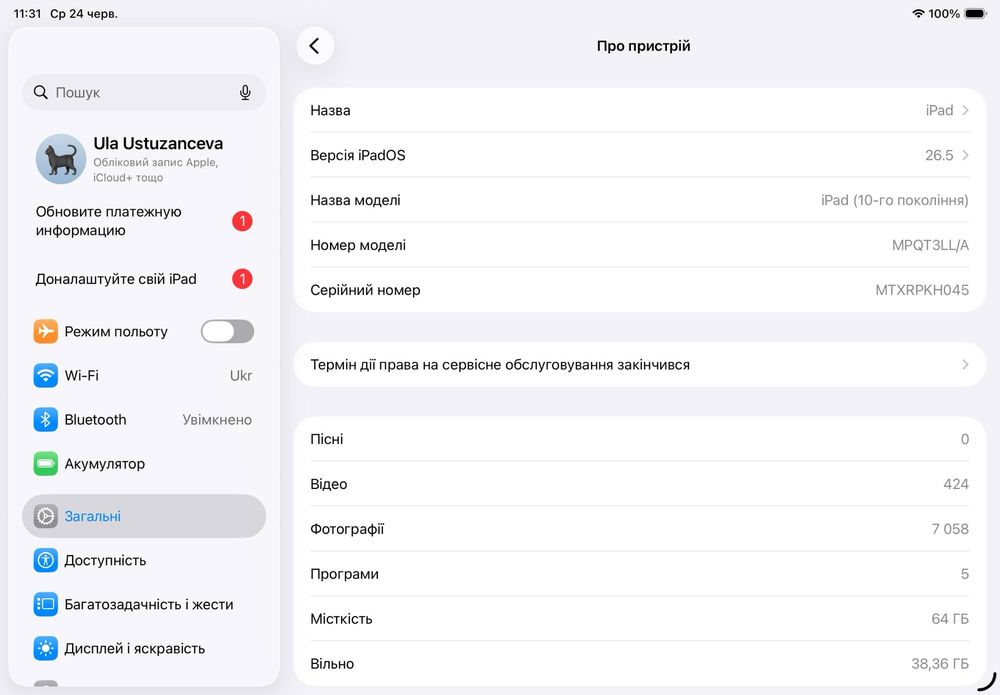
Task: Open Багатозадачність і жести settings
Action: tap(144, 604)
